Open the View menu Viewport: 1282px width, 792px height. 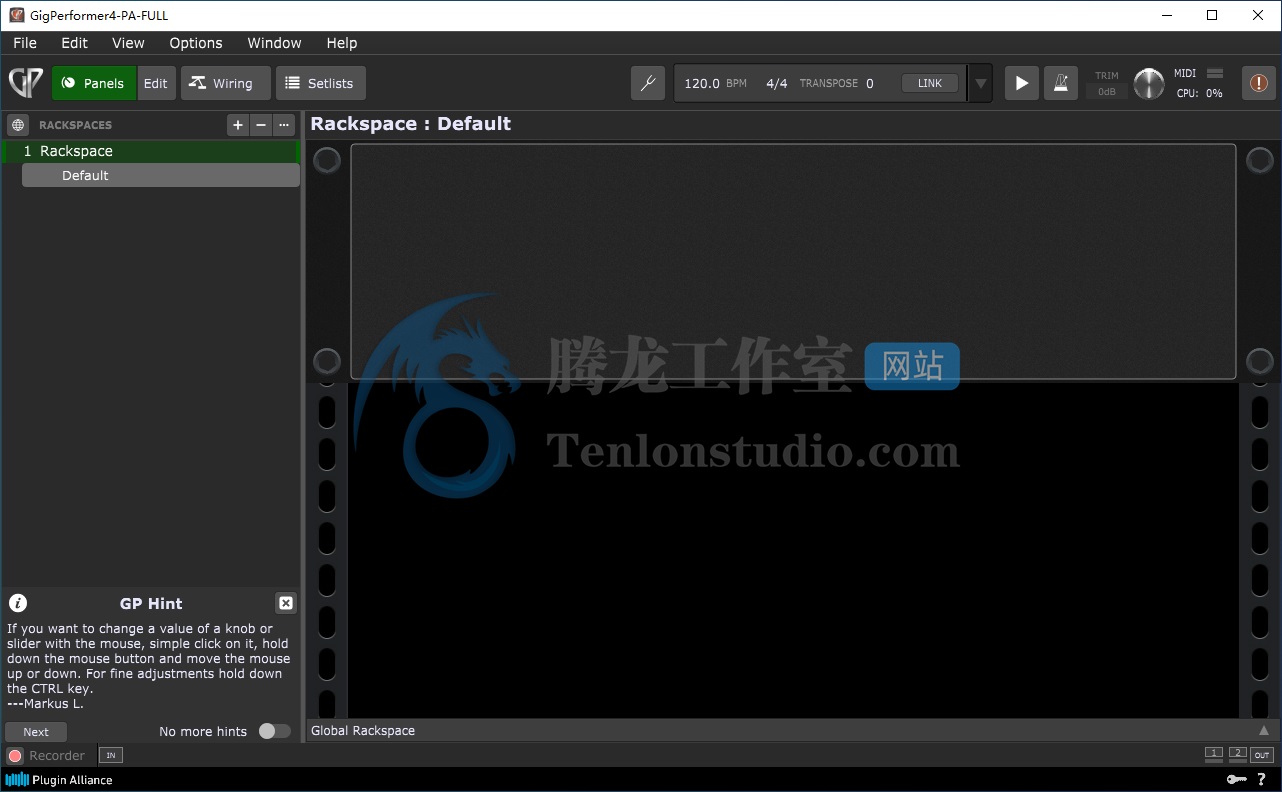point(128,43)
